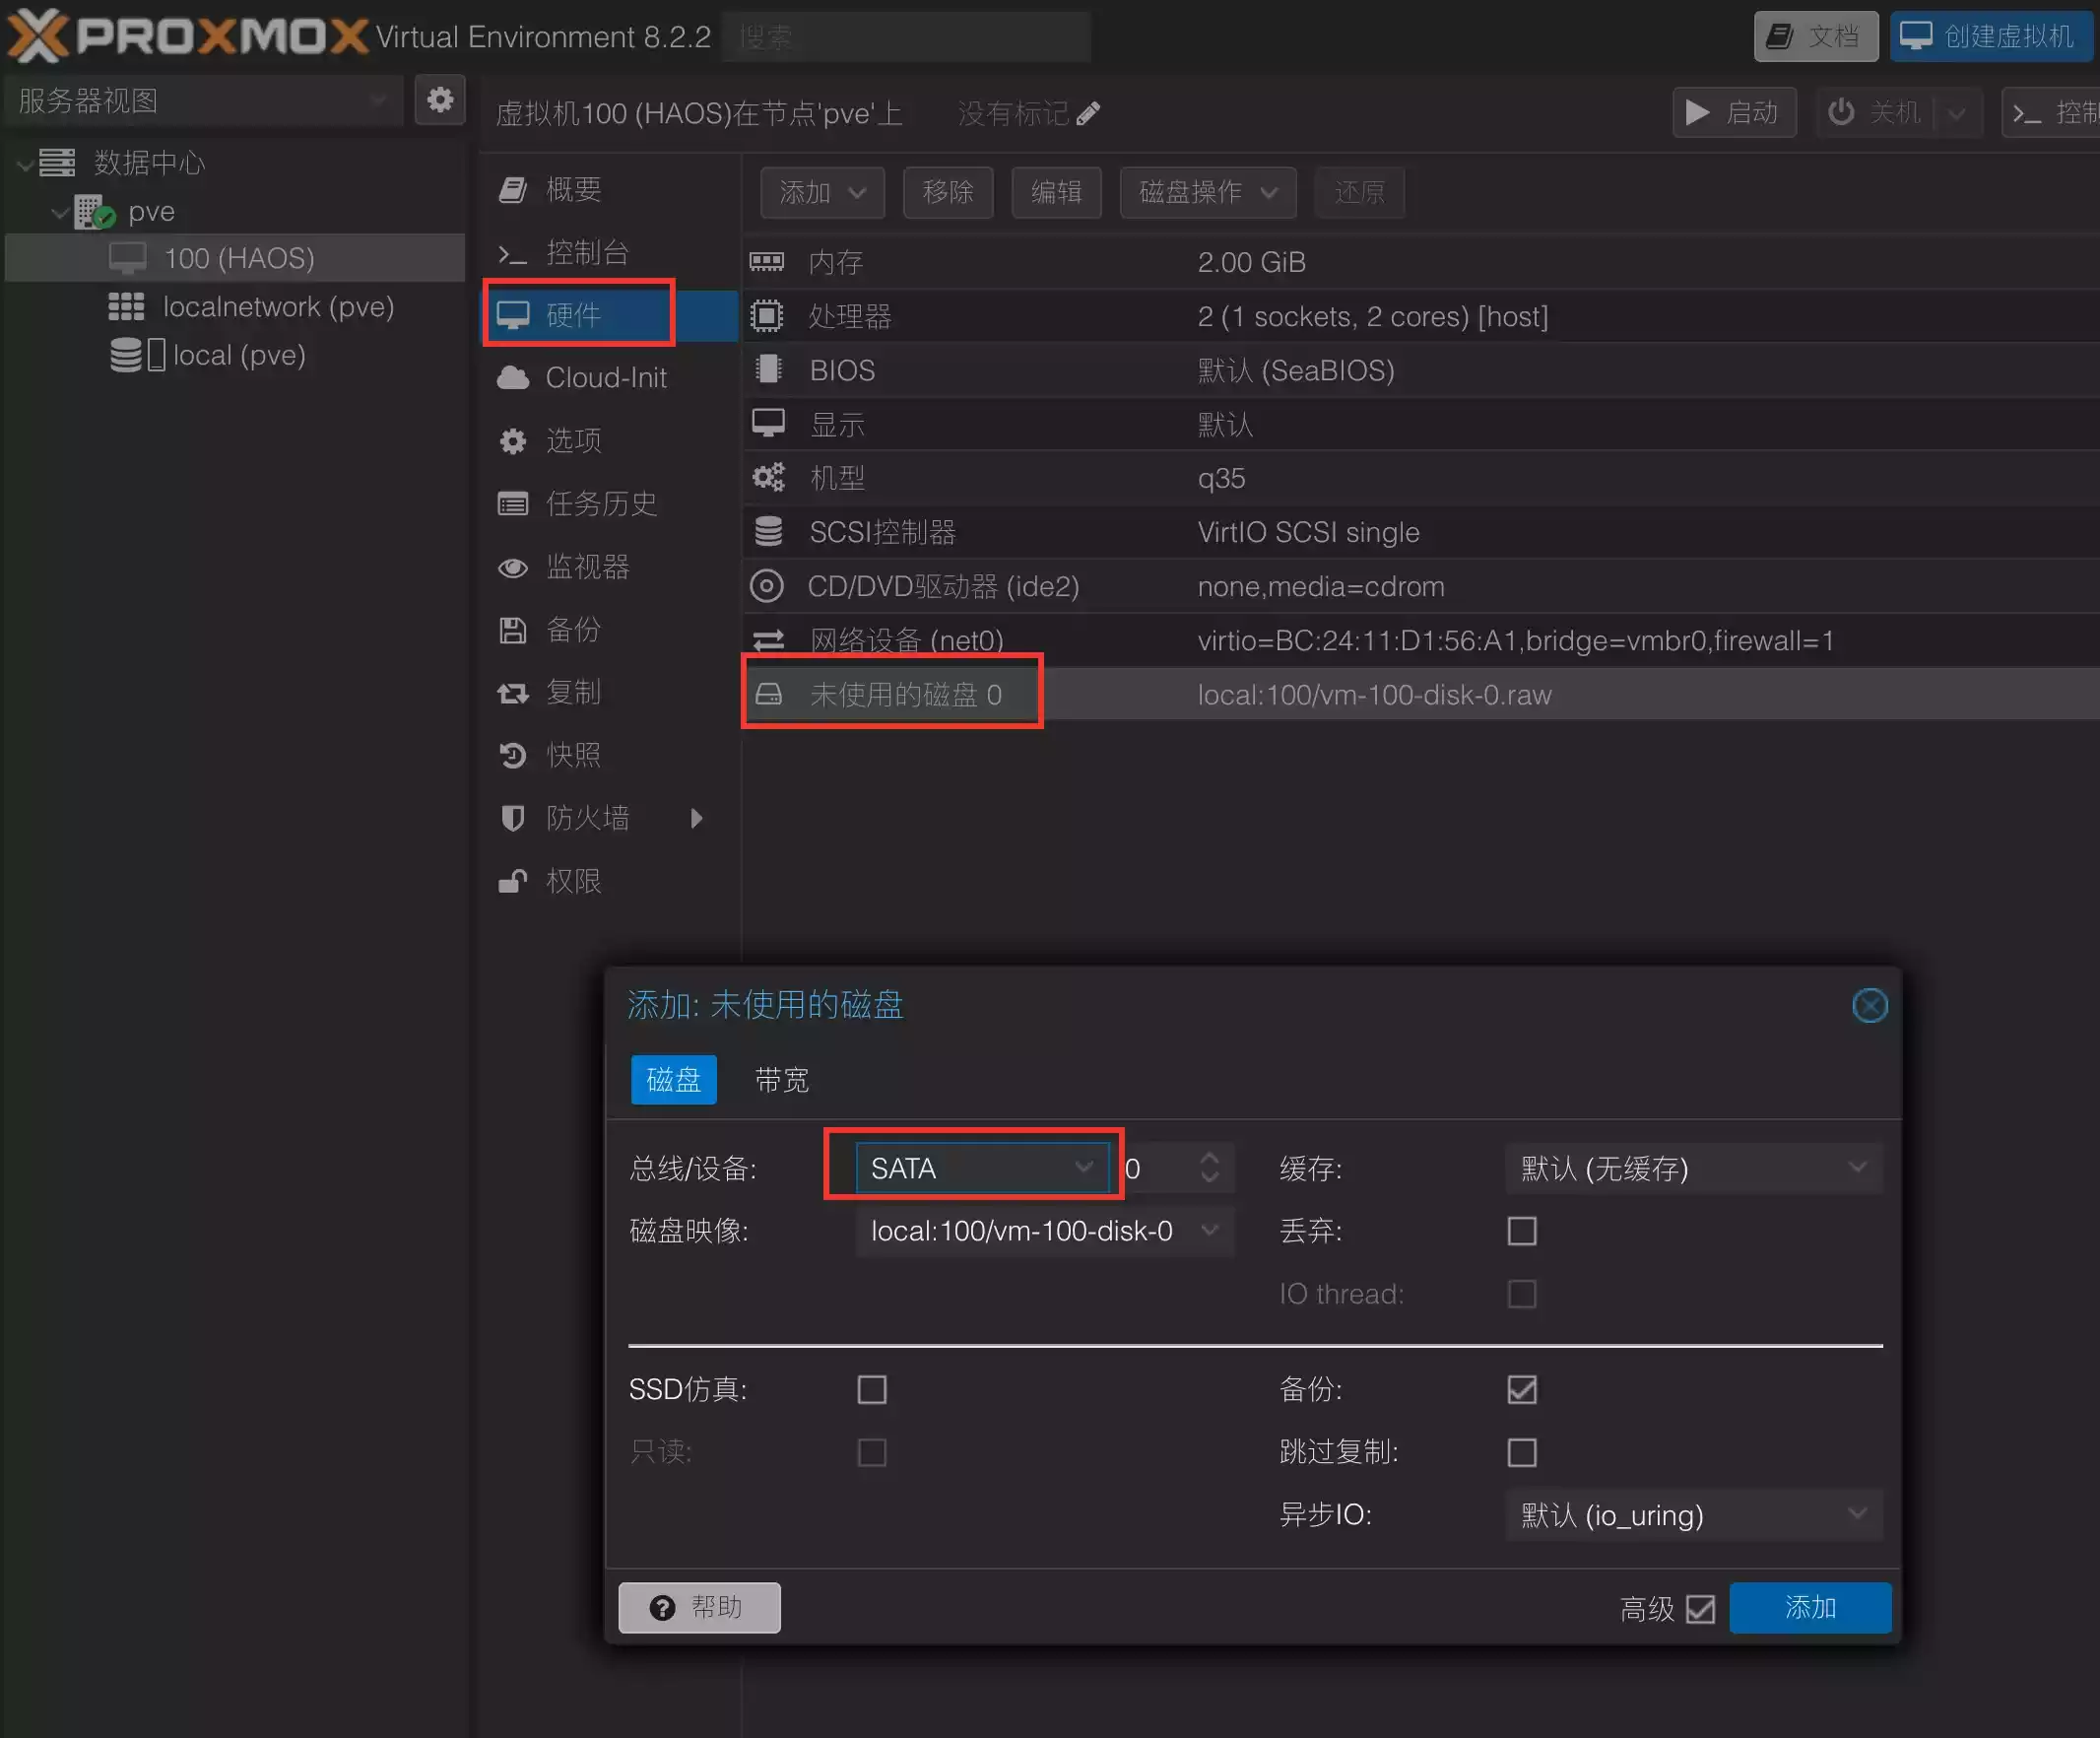
Task: Select the local (pve) storage node
Action: click(238, 355)
